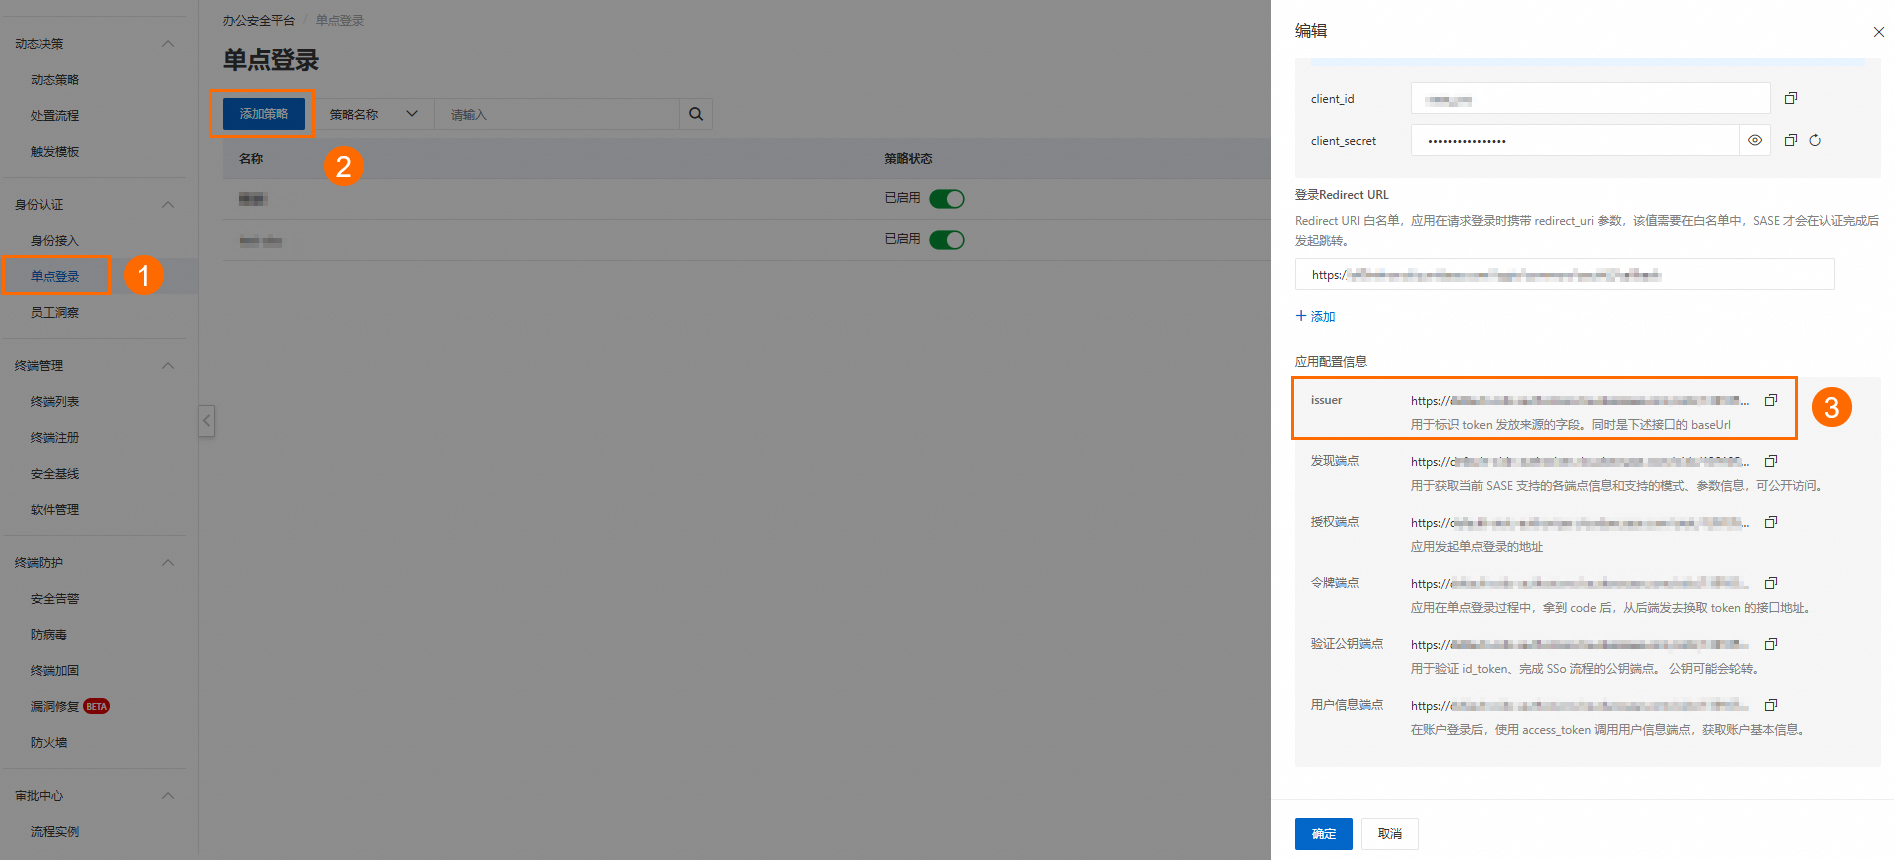Collapse the sidebar with the arrow handle
The height and width of the screenshot is (860, 1894).
[206, 420]
